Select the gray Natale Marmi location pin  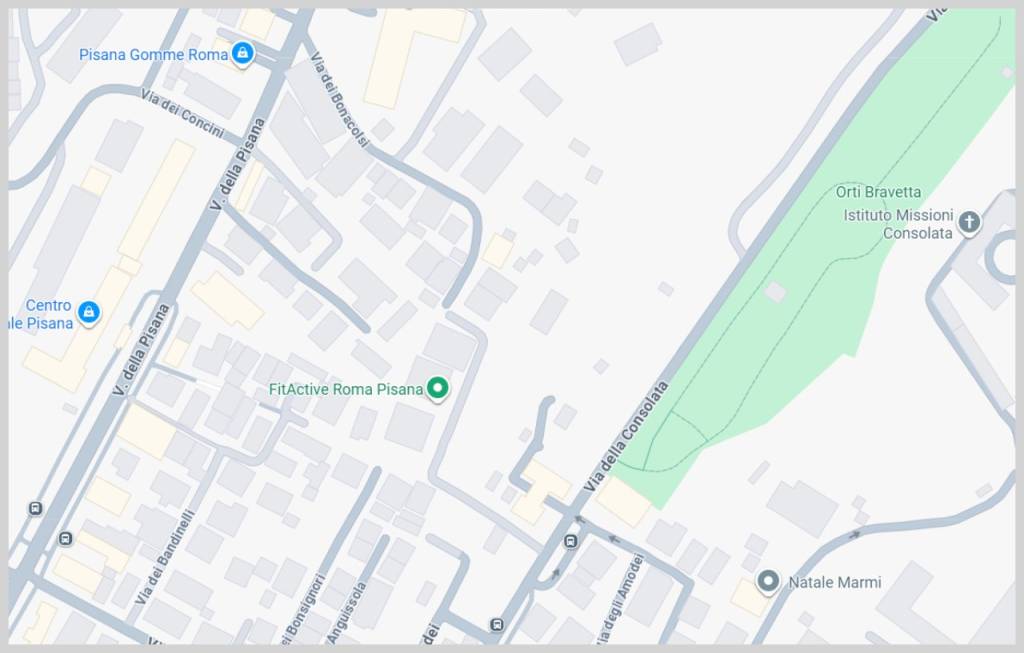(768, 581)
